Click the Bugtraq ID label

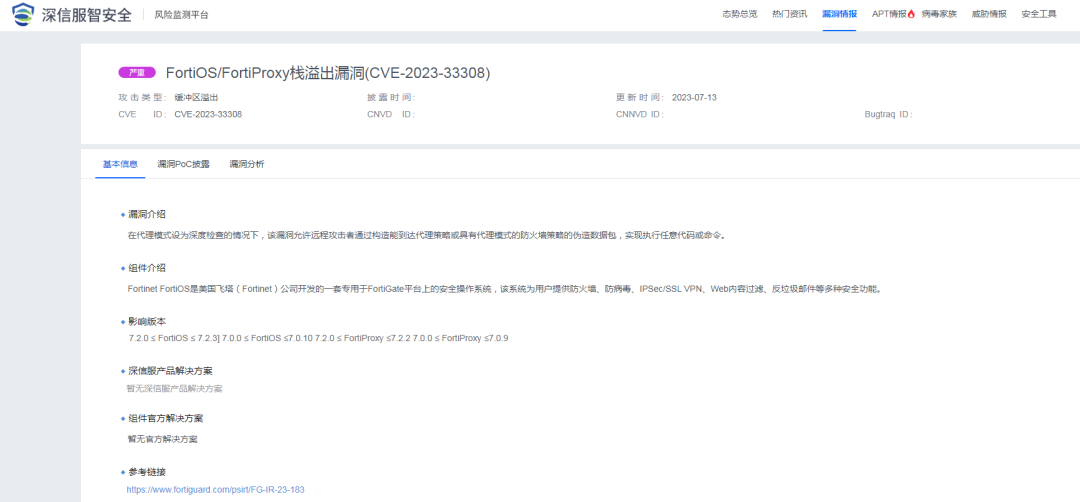coord(889,114)
